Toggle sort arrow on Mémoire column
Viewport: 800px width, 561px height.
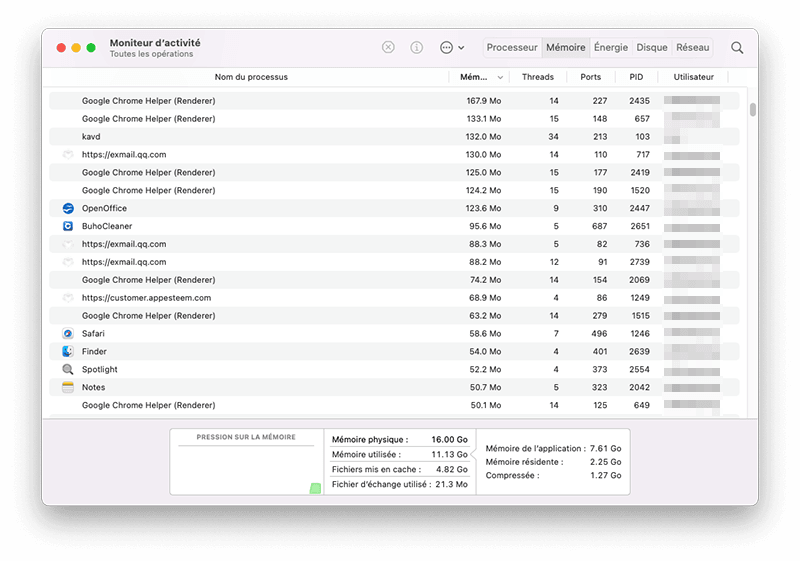pyautogui.click(x=501, y=77)
